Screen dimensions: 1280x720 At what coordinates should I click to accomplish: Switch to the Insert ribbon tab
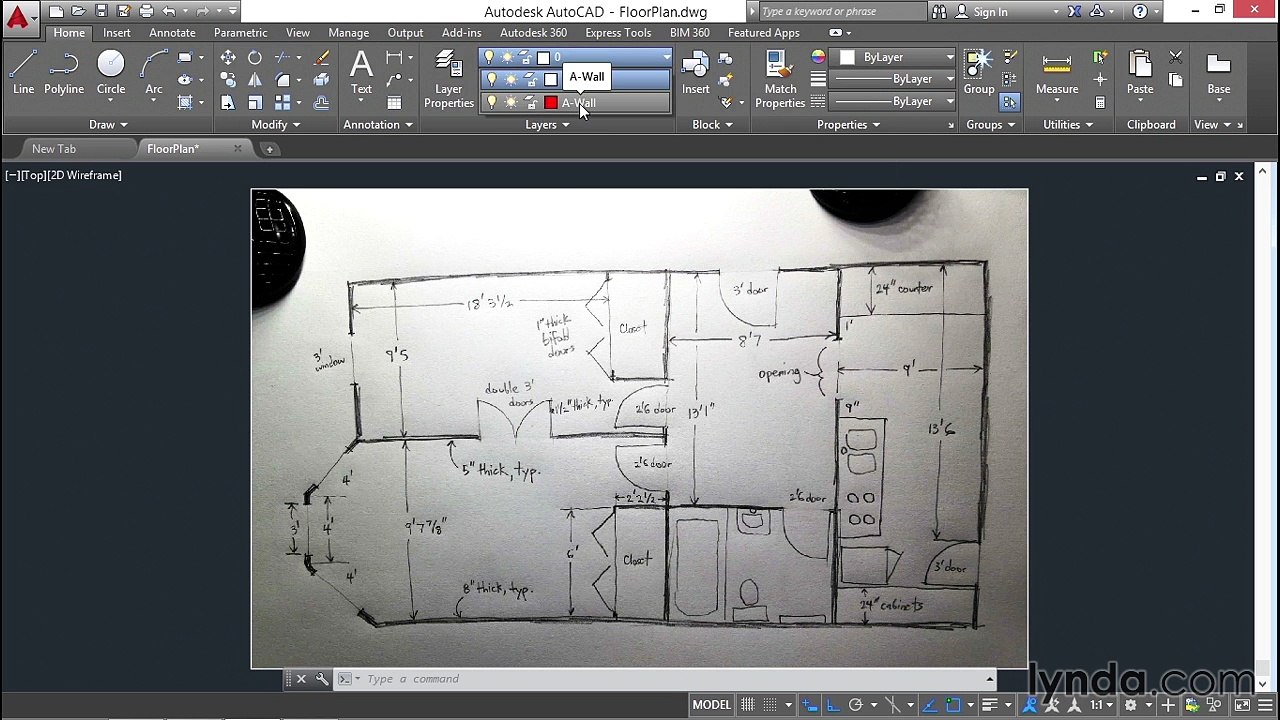tap(117, 33)
